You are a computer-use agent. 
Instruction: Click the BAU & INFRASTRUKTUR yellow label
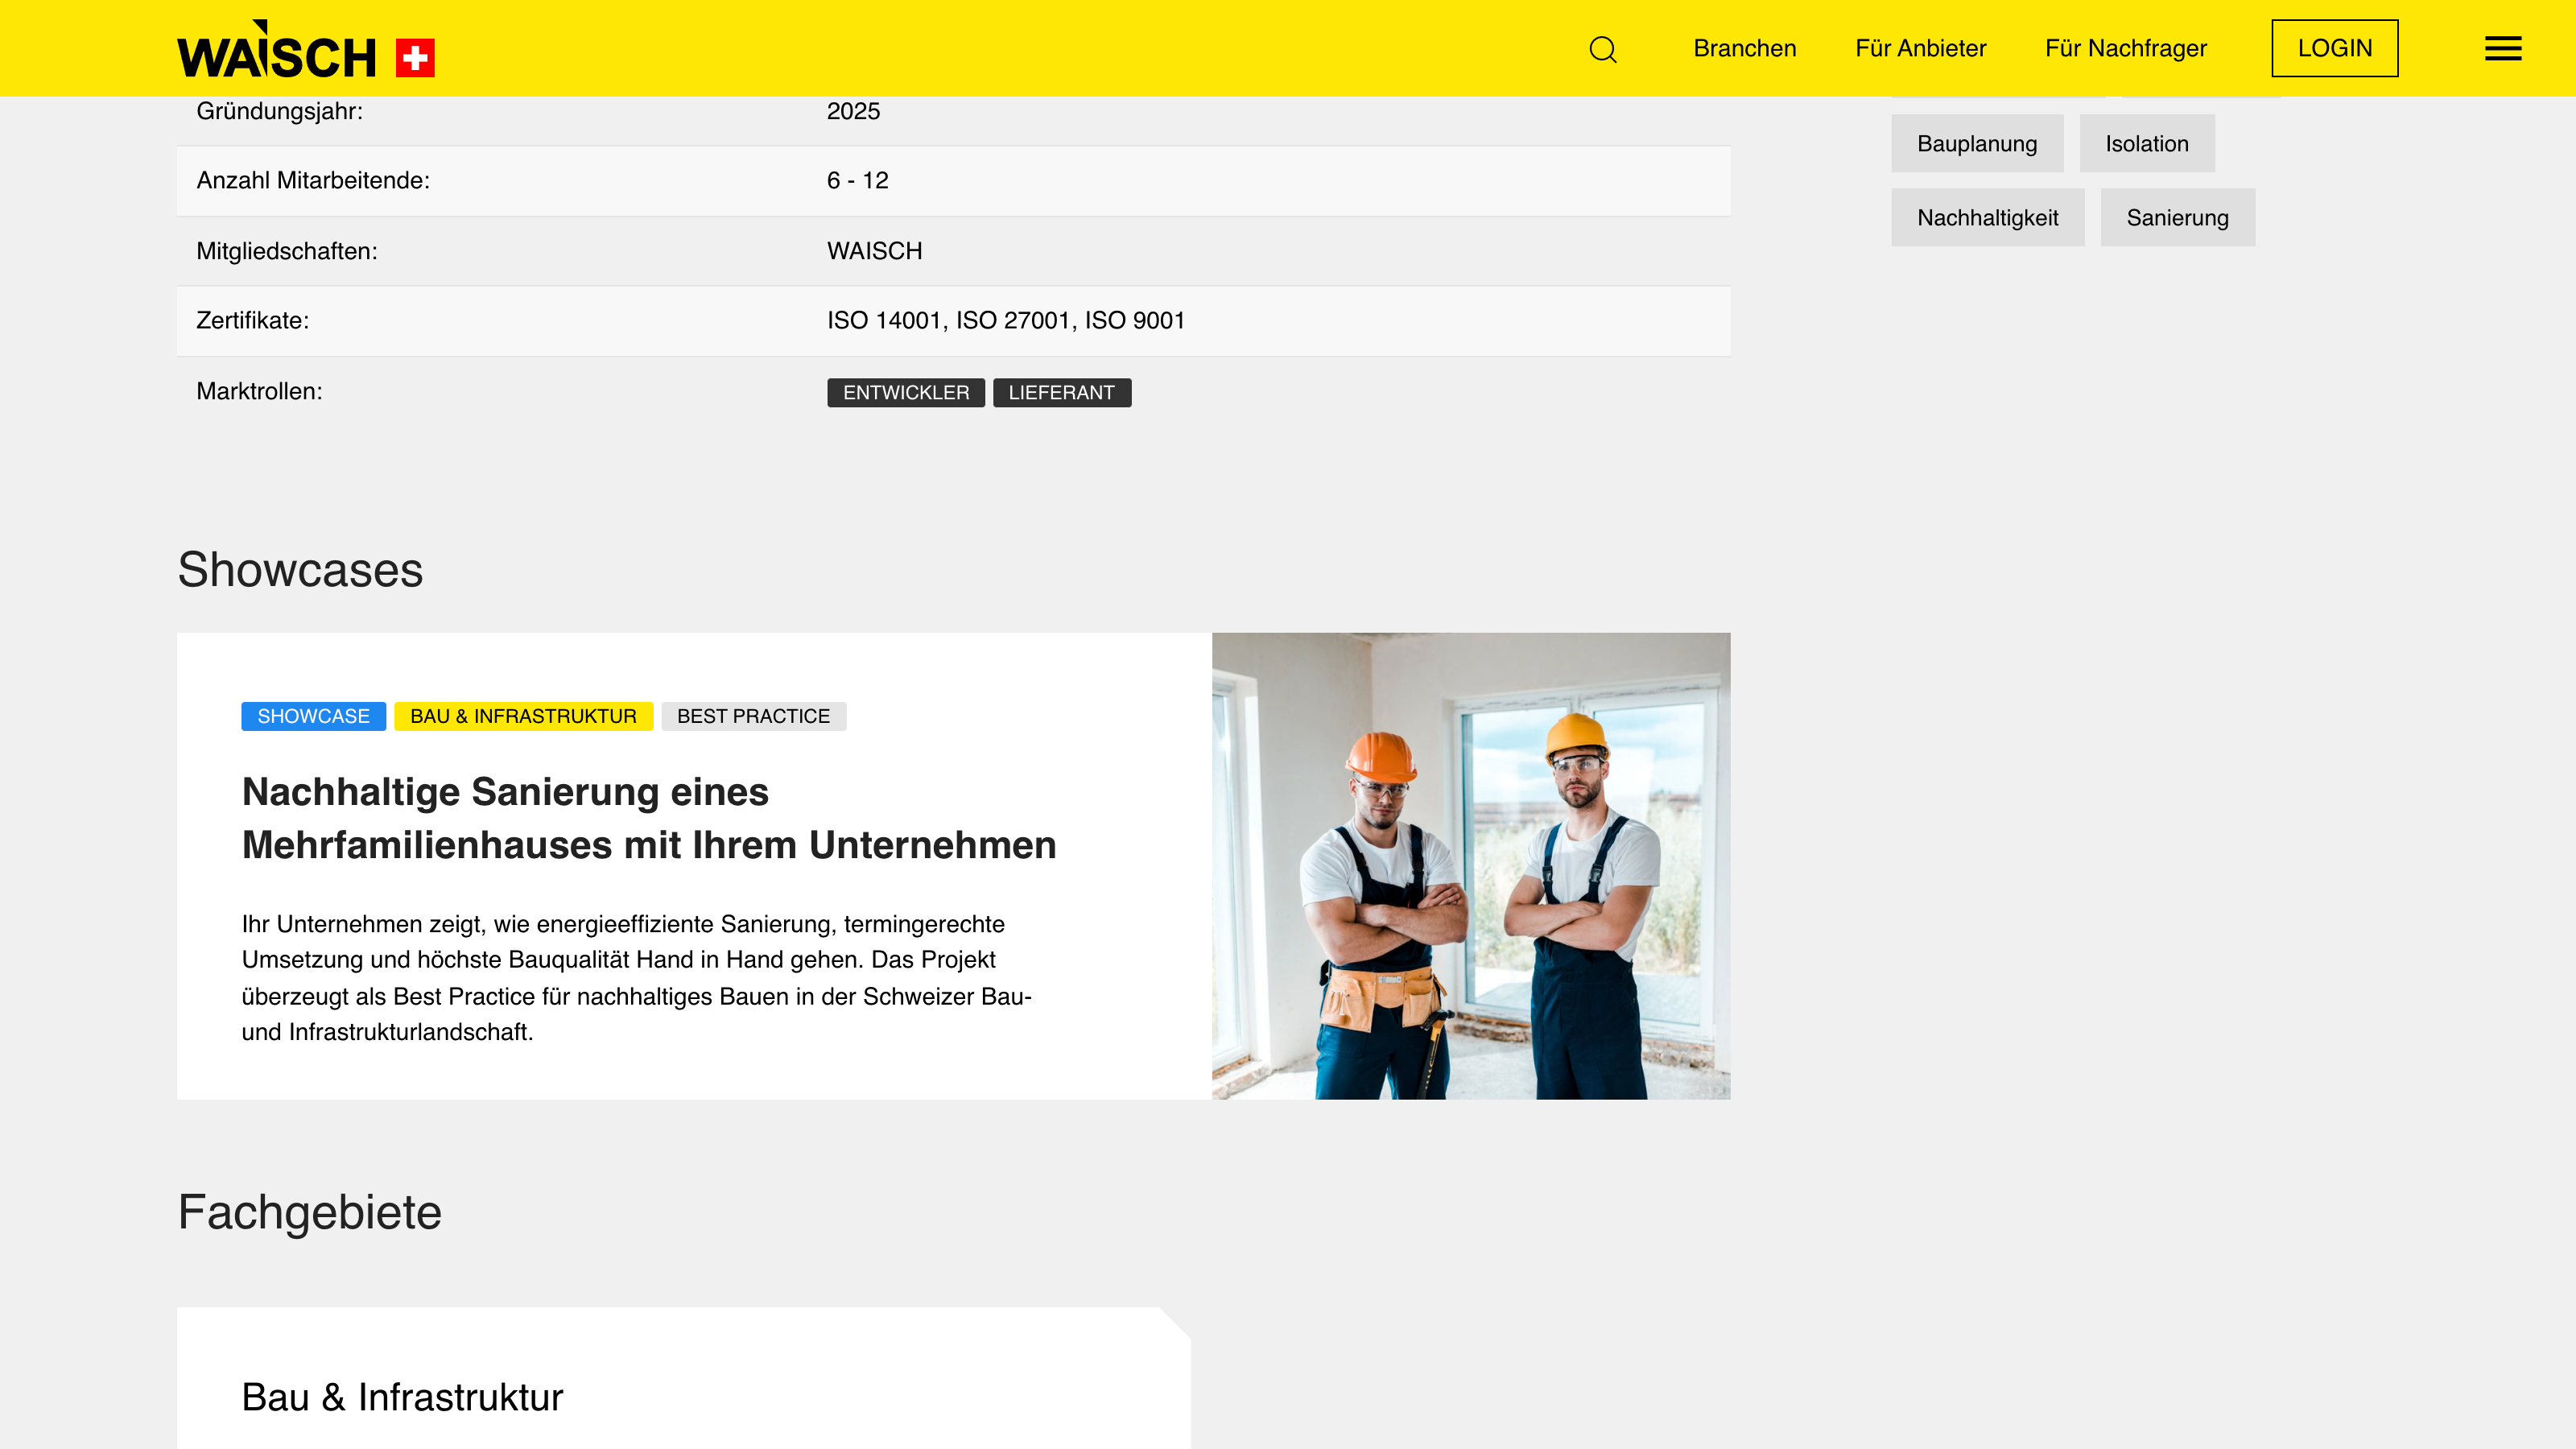click(x=523, y=716)
